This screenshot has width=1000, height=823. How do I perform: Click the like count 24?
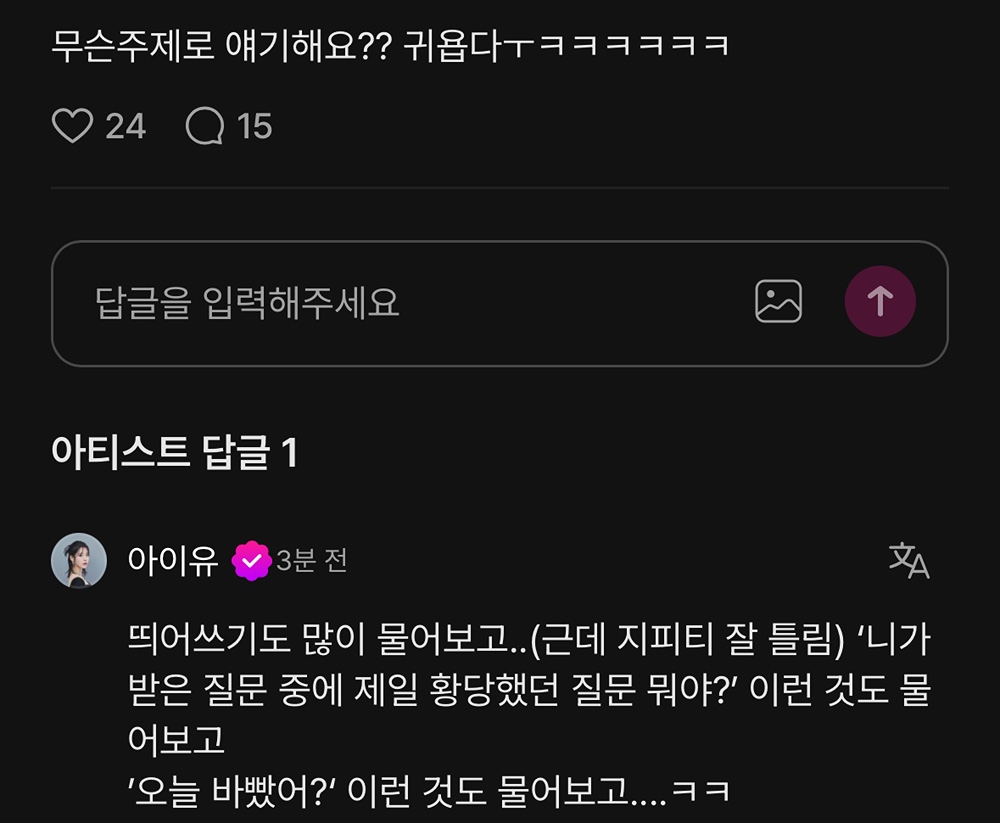(x=126, y=126)
